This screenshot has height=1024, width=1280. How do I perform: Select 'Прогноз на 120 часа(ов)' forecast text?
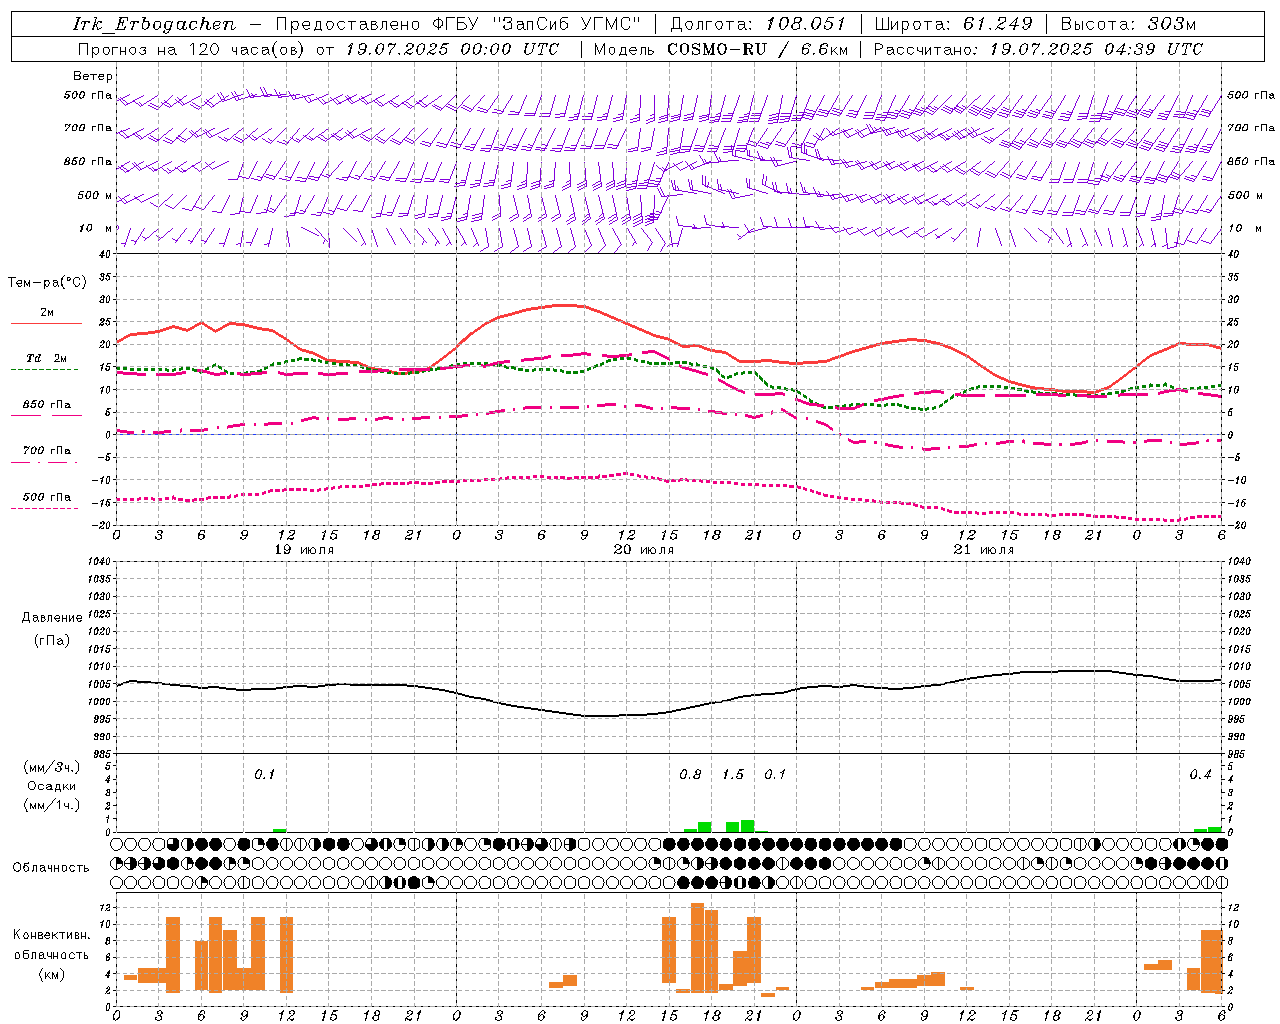point(192,49)
